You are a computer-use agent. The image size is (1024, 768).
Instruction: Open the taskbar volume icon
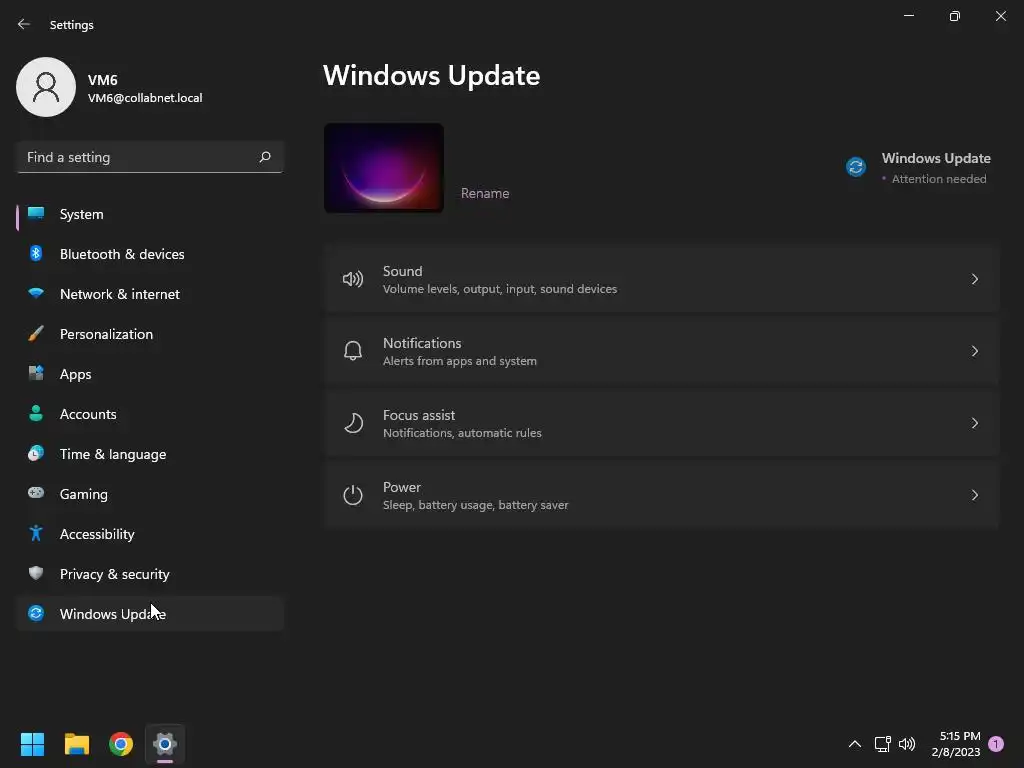907,744
